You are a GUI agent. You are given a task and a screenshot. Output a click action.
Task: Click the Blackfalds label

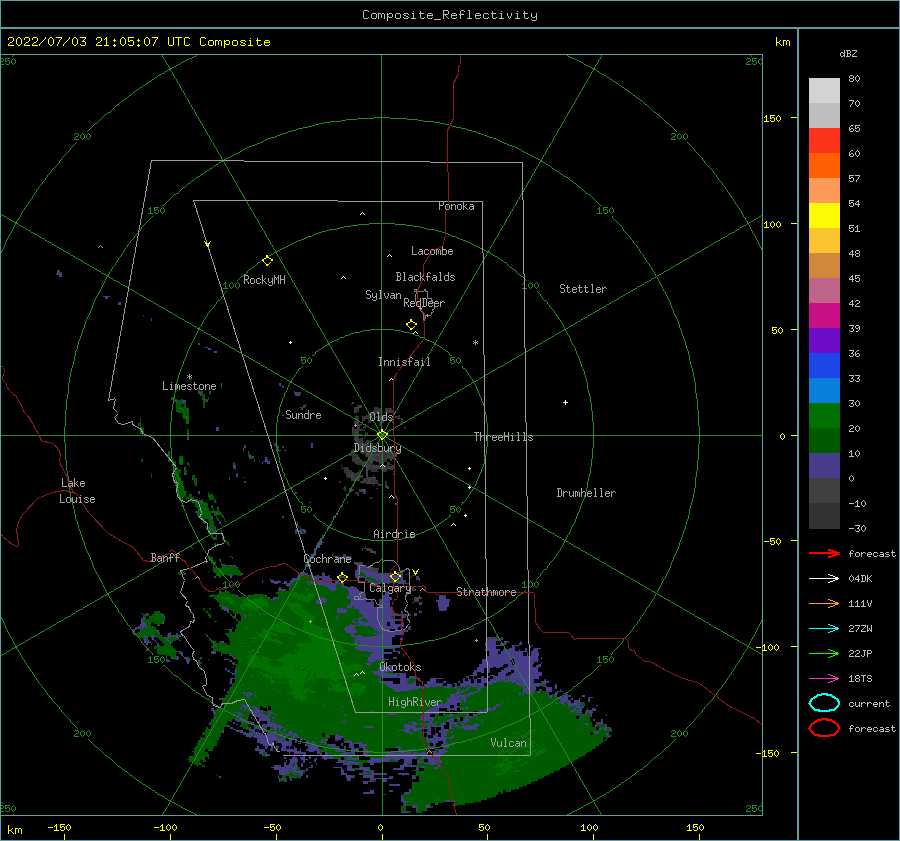425,277
